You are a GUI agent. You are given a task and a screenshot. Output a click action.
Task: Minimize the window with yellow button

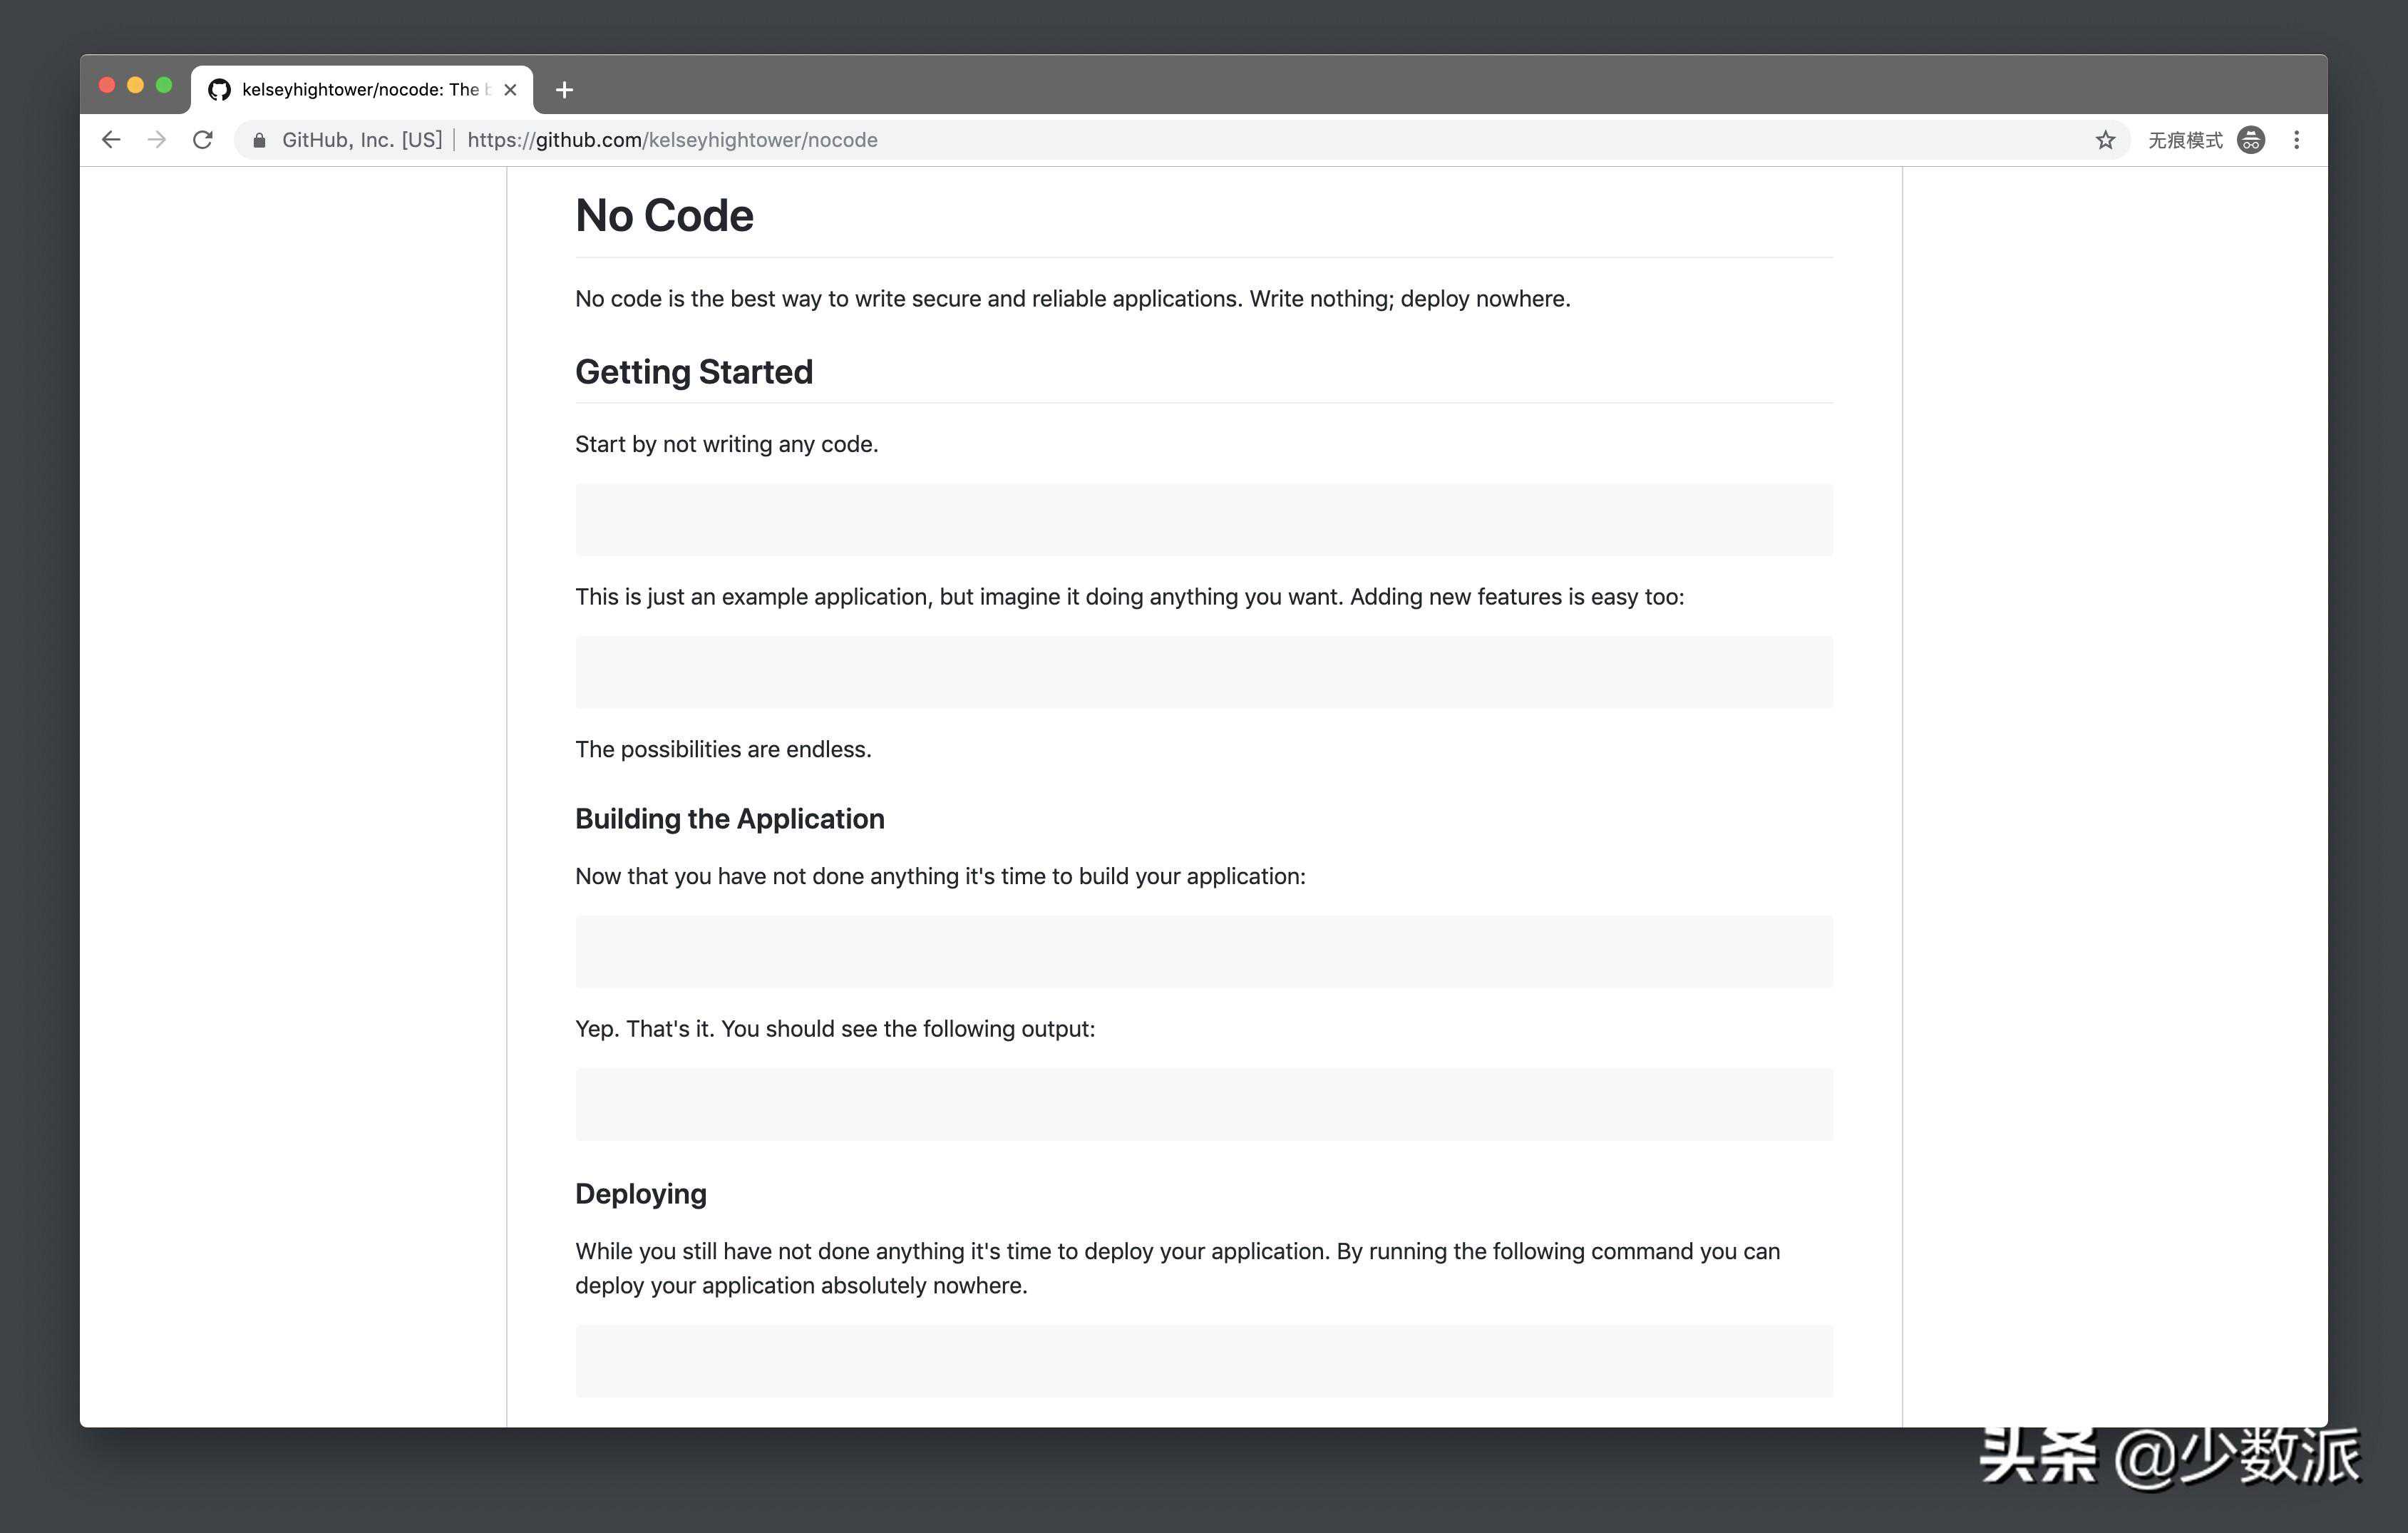[136, 85]
